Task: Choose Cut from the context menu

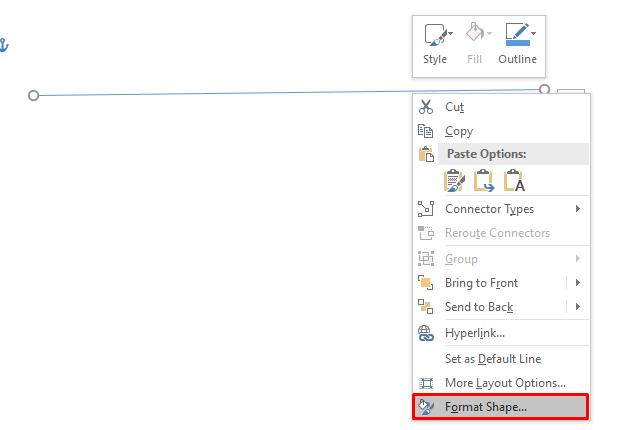Action: click(501, 107)
